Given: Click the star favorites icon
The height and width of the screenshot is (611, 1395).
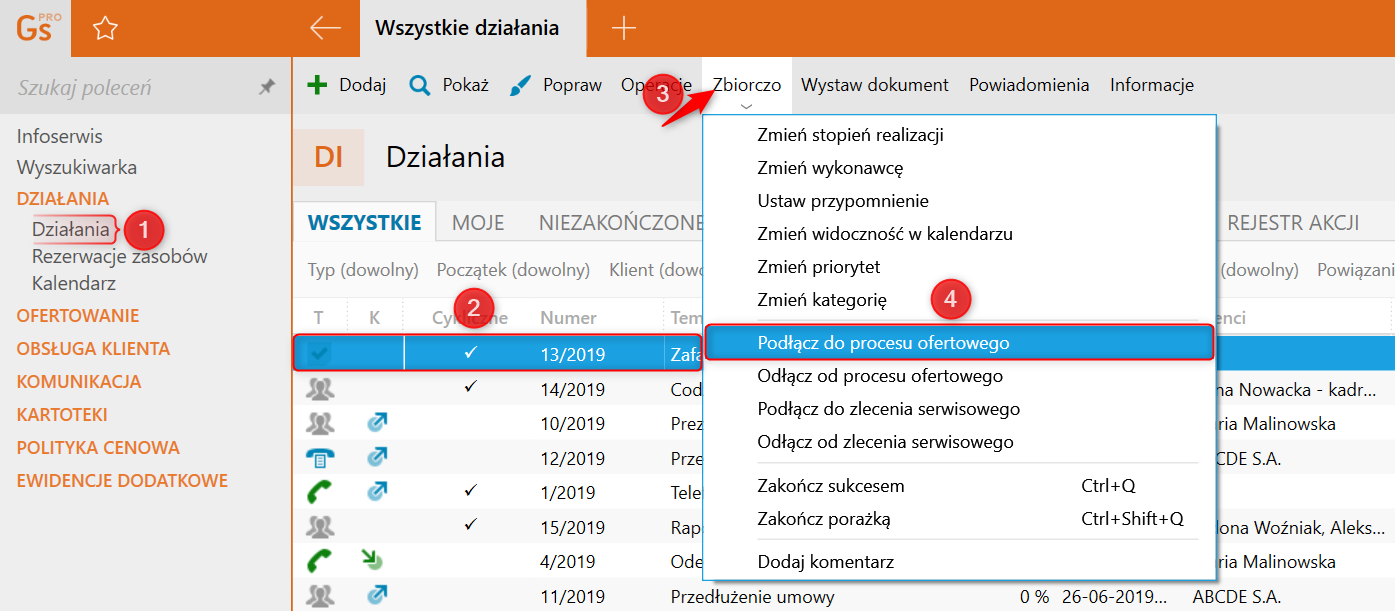Looking at the screenshot, I should tap(105, 29).
